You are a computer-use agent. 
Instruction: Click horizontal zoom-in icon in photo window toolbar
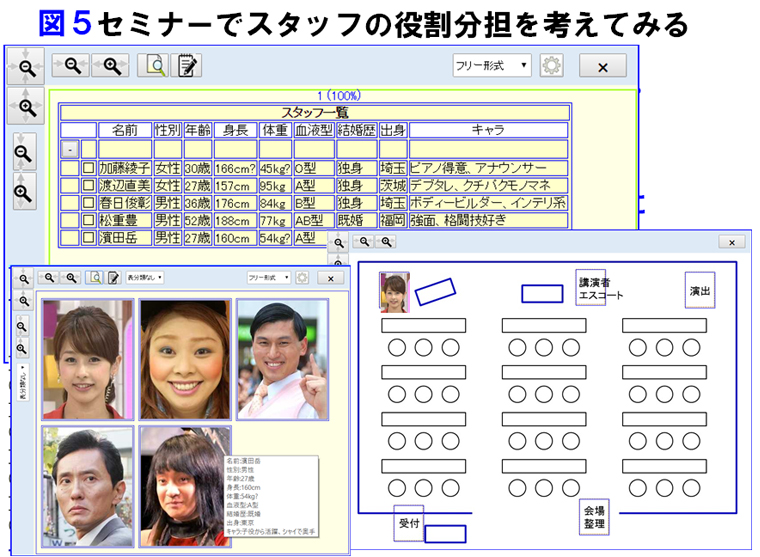point(71,277)
